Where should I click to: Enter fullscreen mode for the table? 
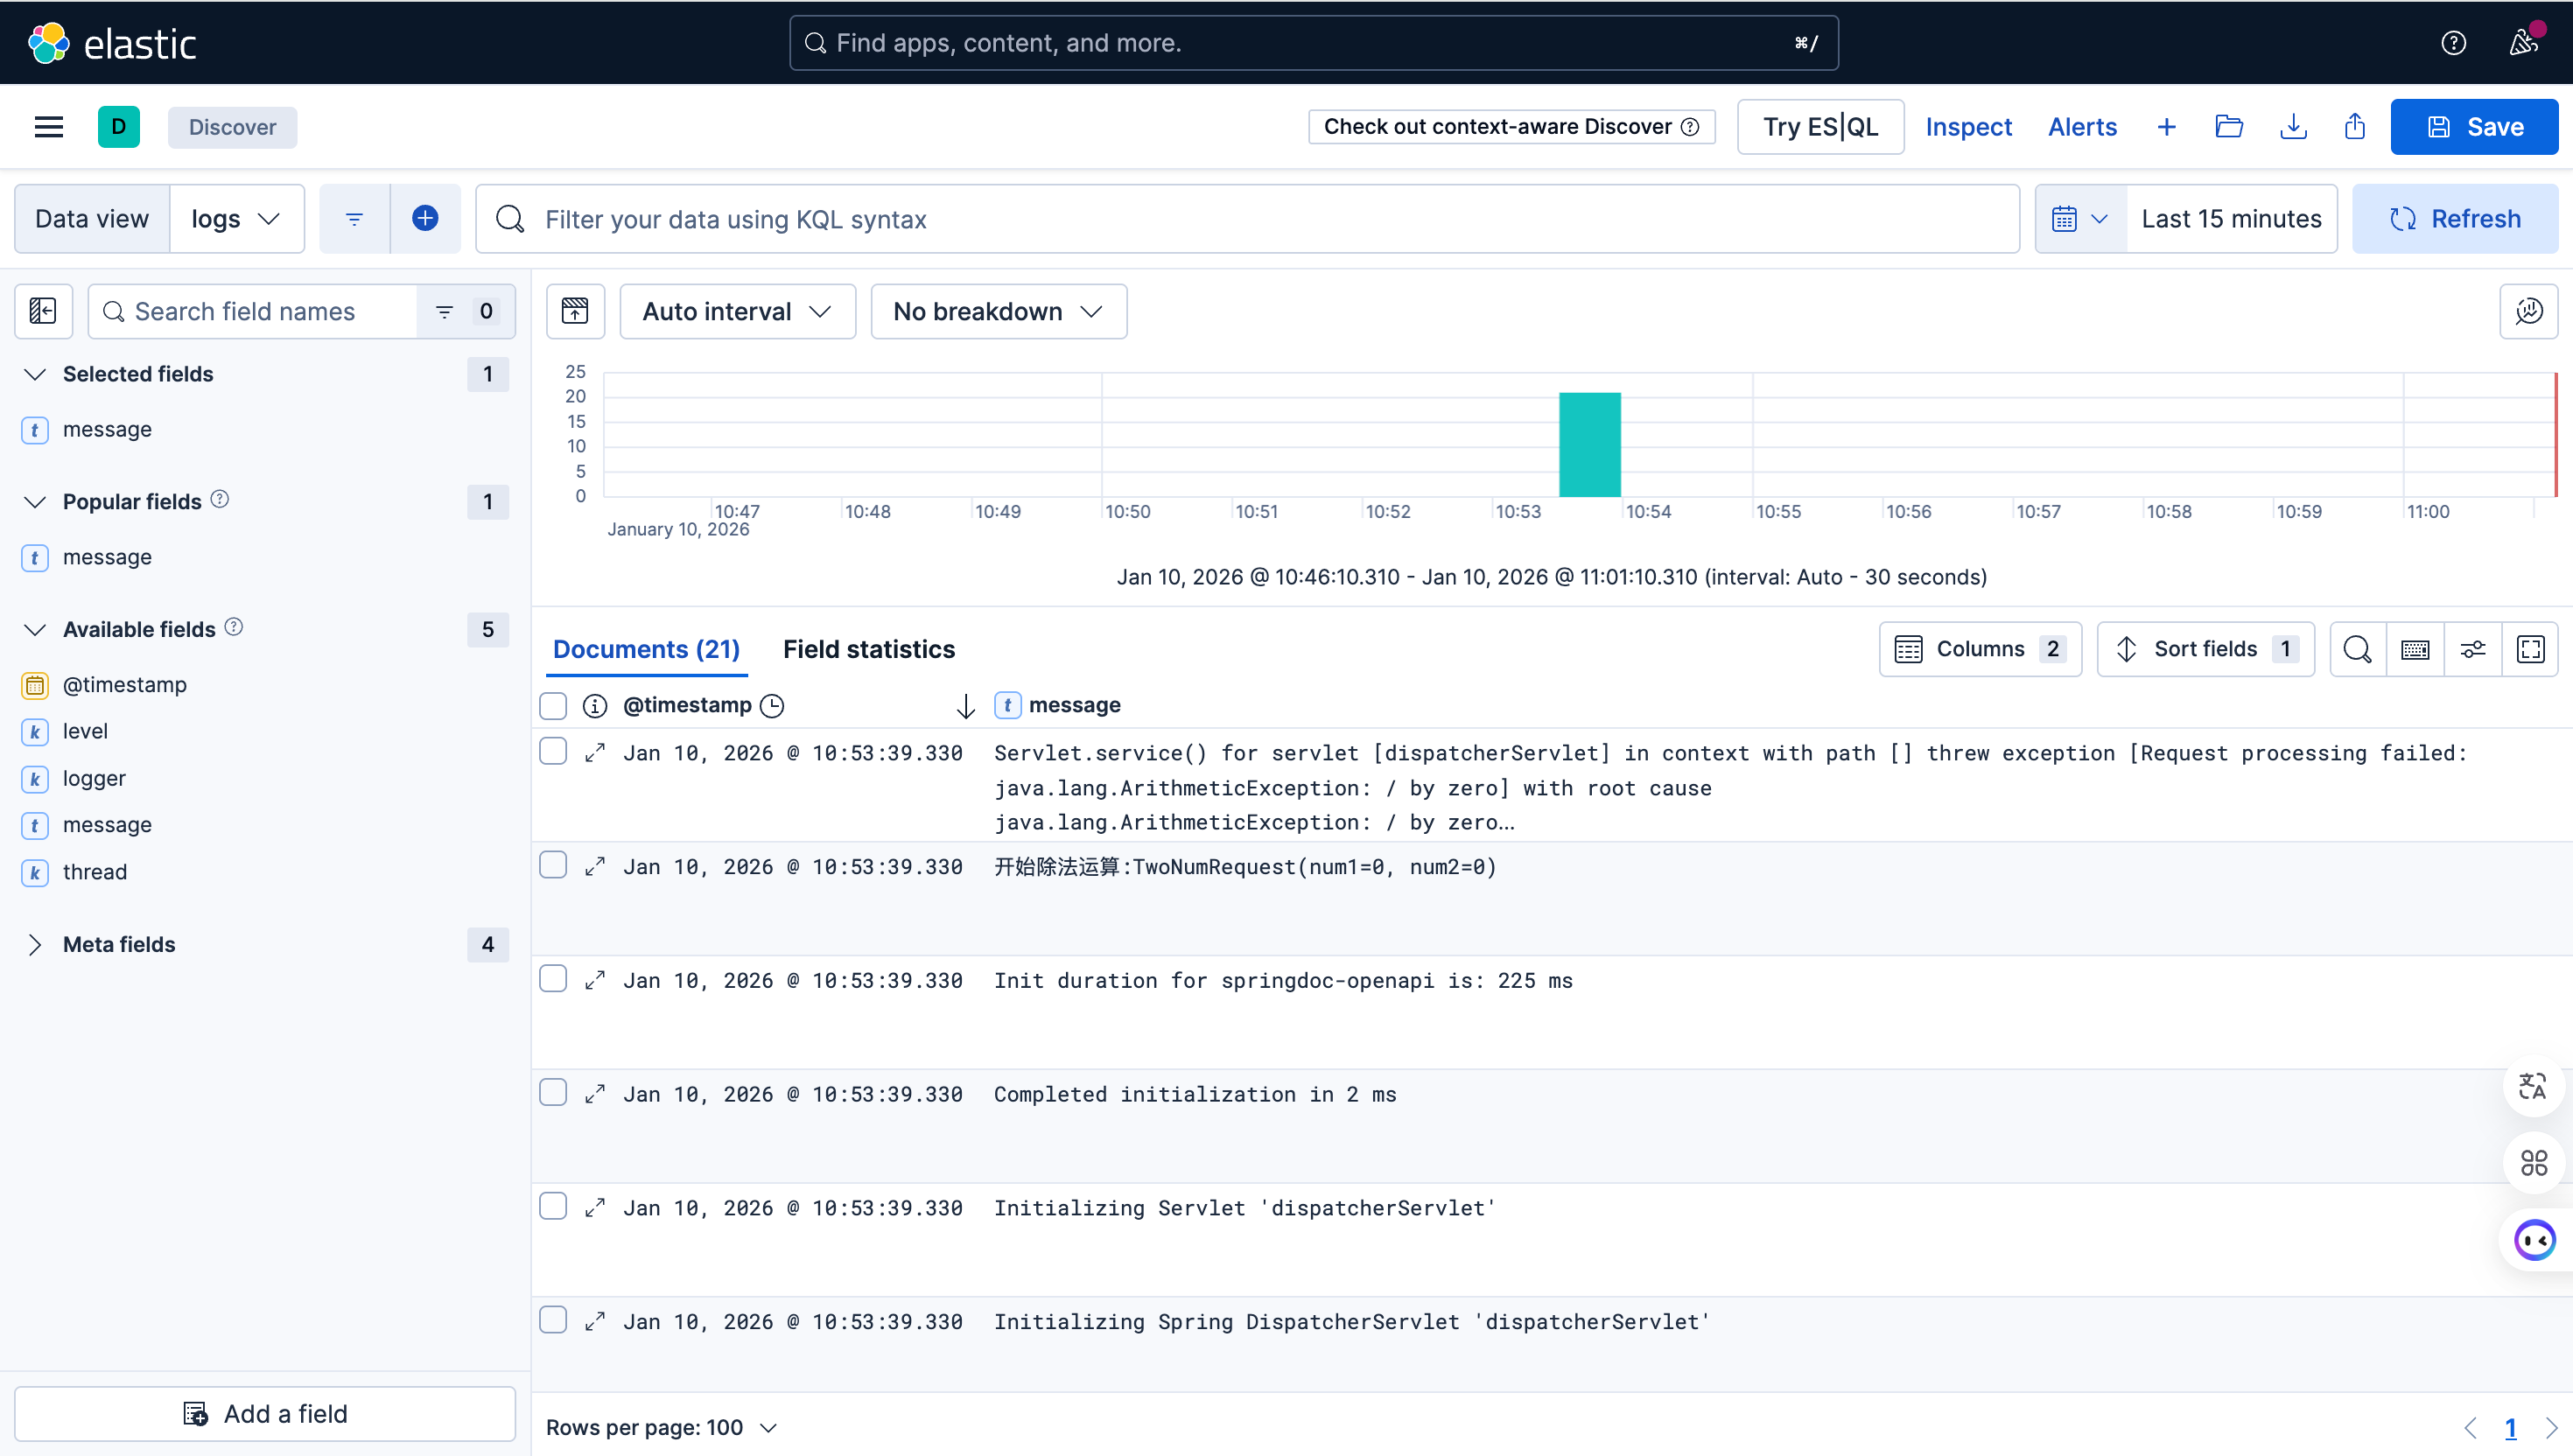(2531, 649)
